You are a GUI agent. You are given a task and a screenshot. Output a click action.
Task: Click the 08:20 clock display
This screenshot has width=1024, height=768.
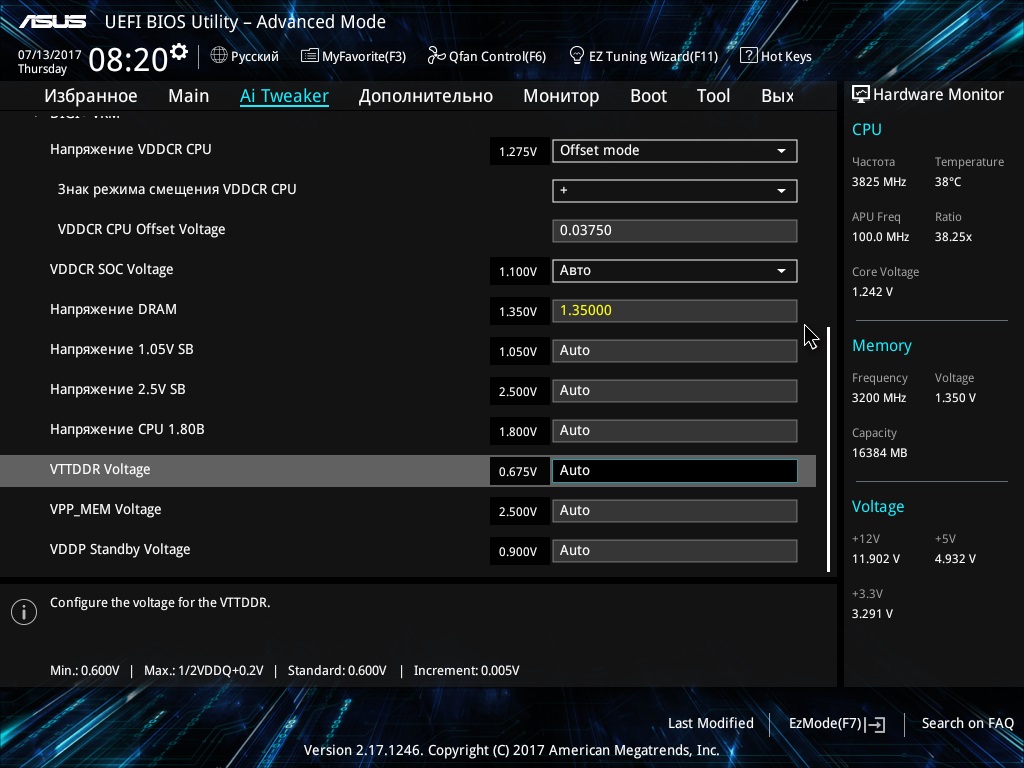point(128,60)
